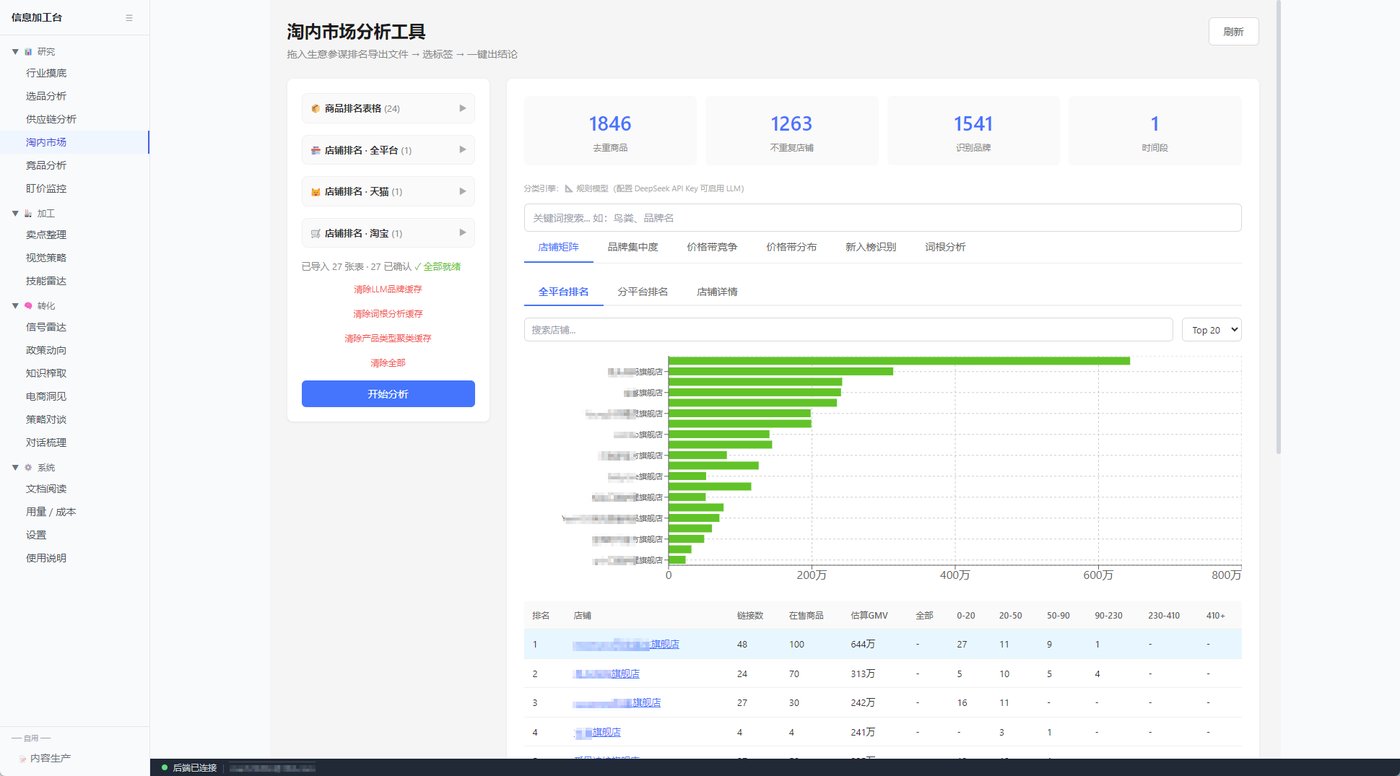This screenshot has height=776, width=1400.
Task: Click the 加工 section icon
Action: coord(28,213)
